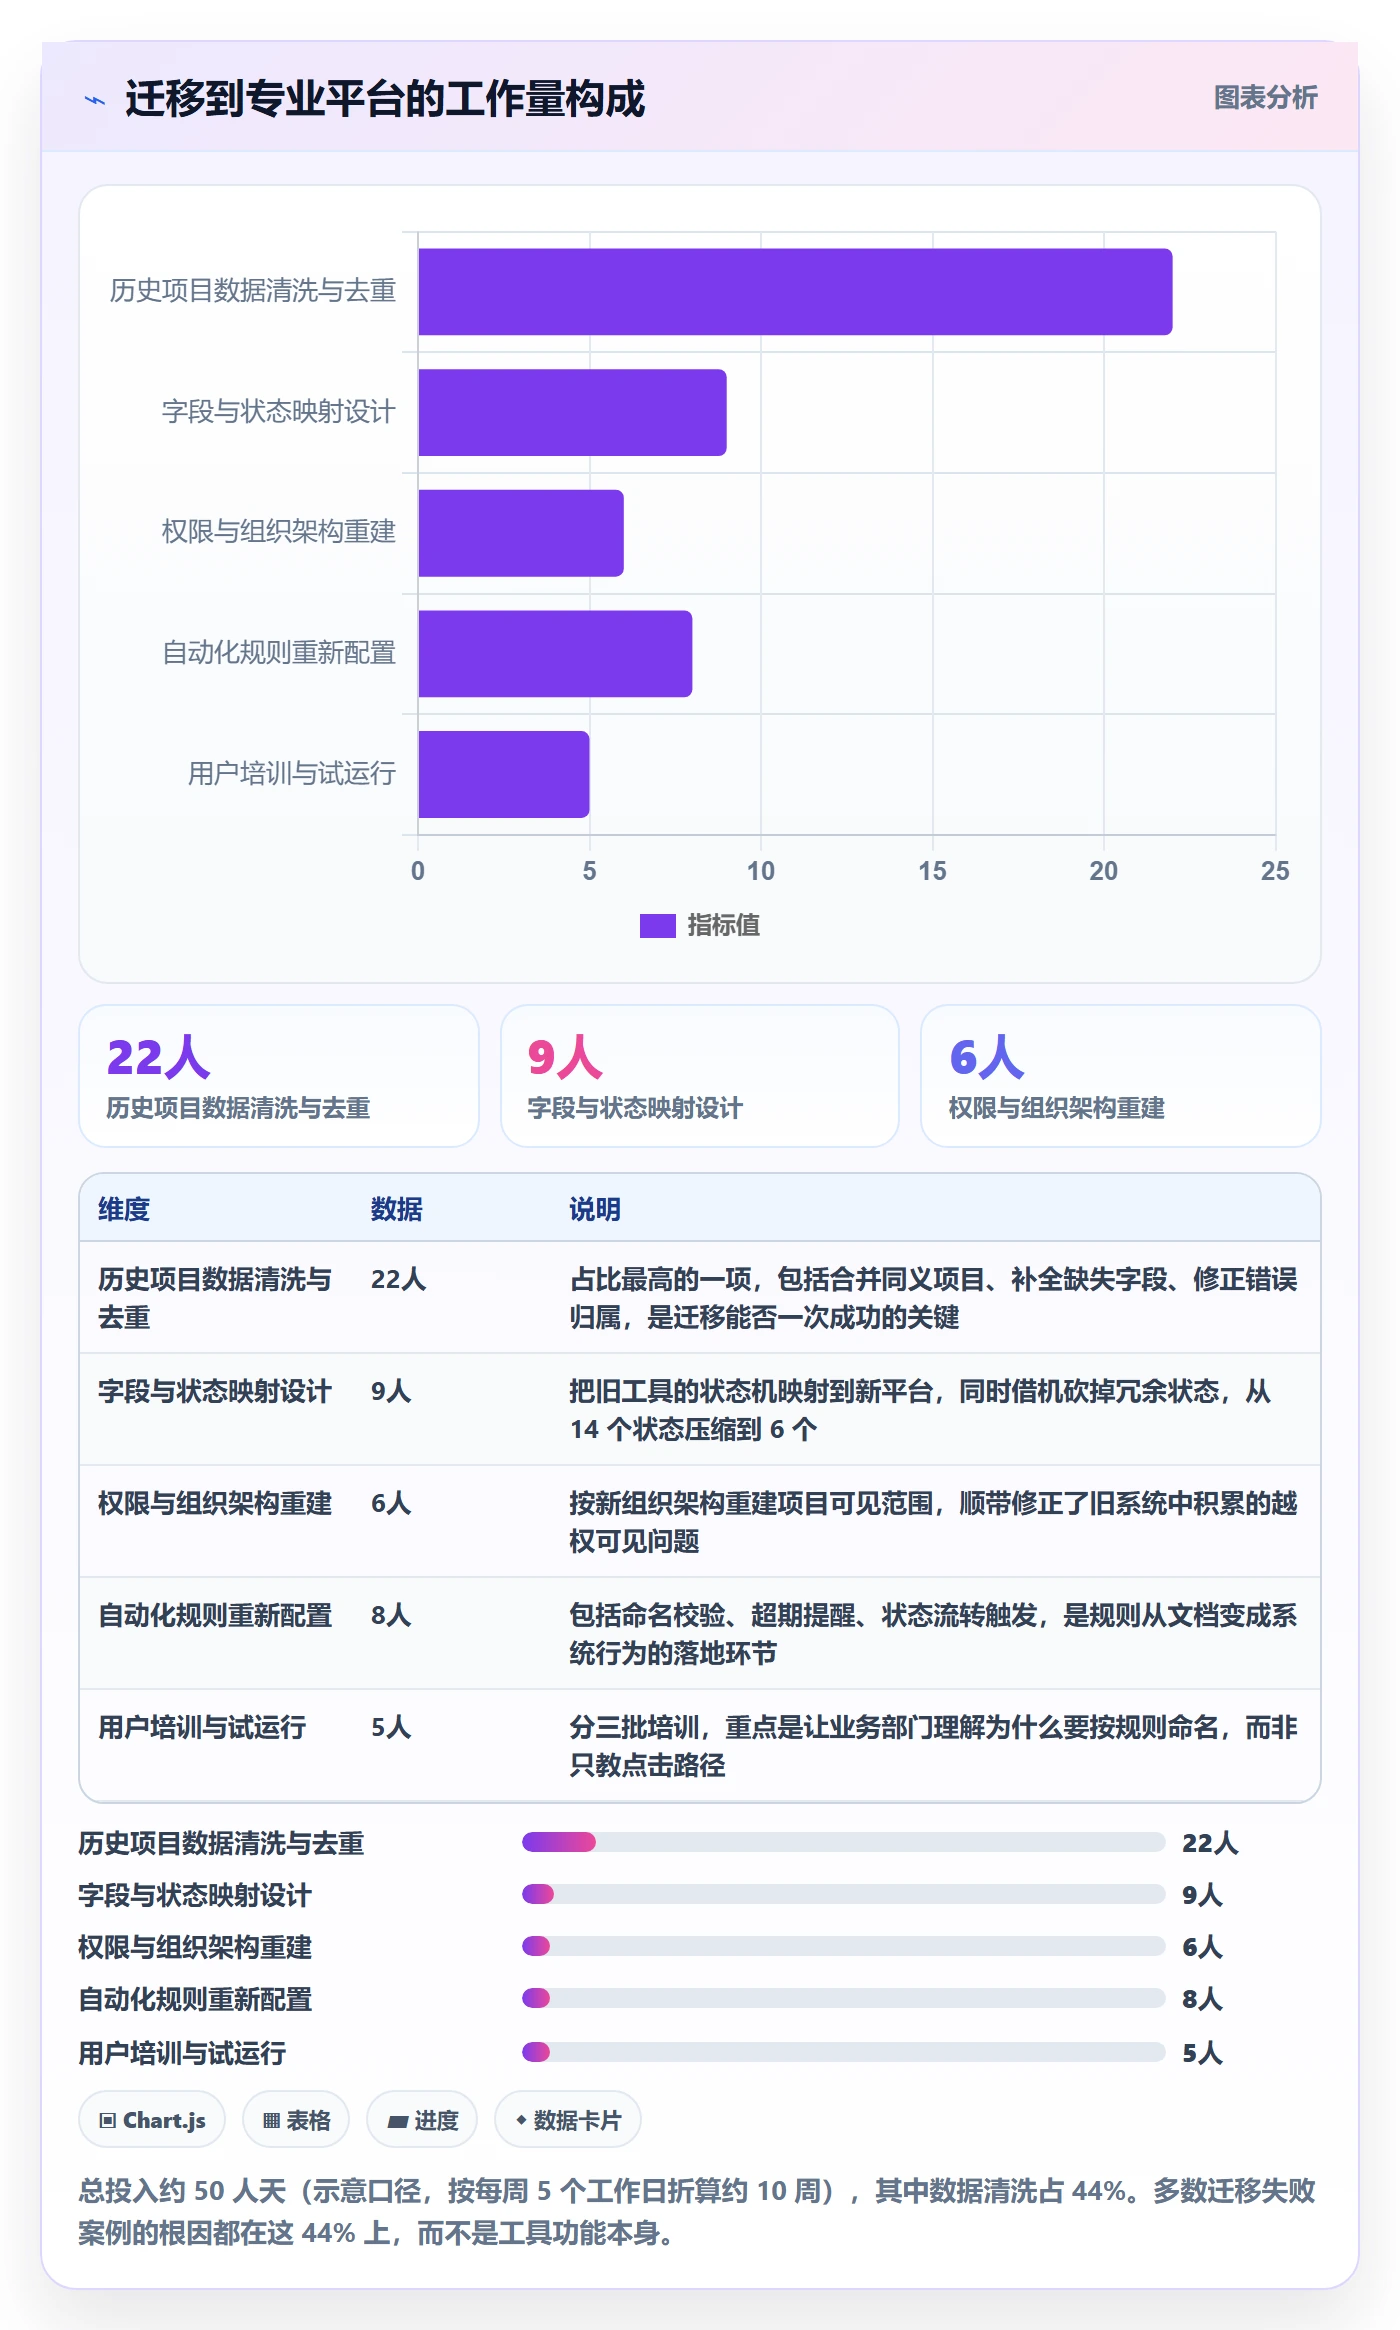
Task: Click the lightning icon beside the page title
Action: click(x=95, y=100)
